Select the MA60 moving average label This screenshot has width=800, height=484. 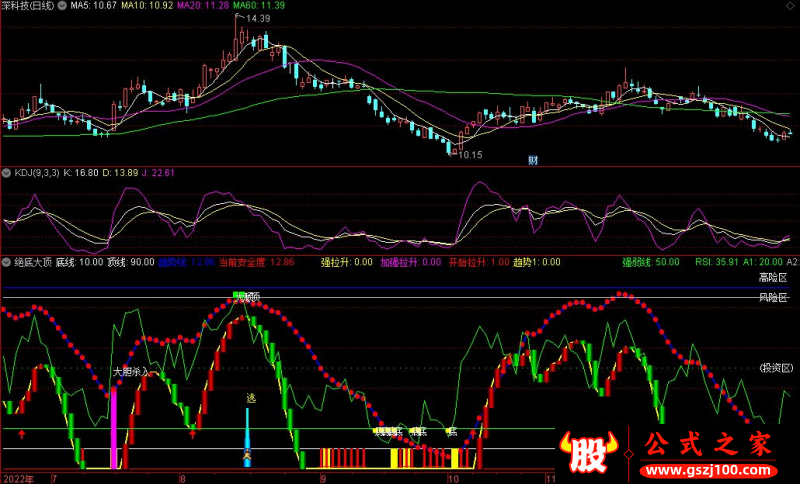pos(264,6)
